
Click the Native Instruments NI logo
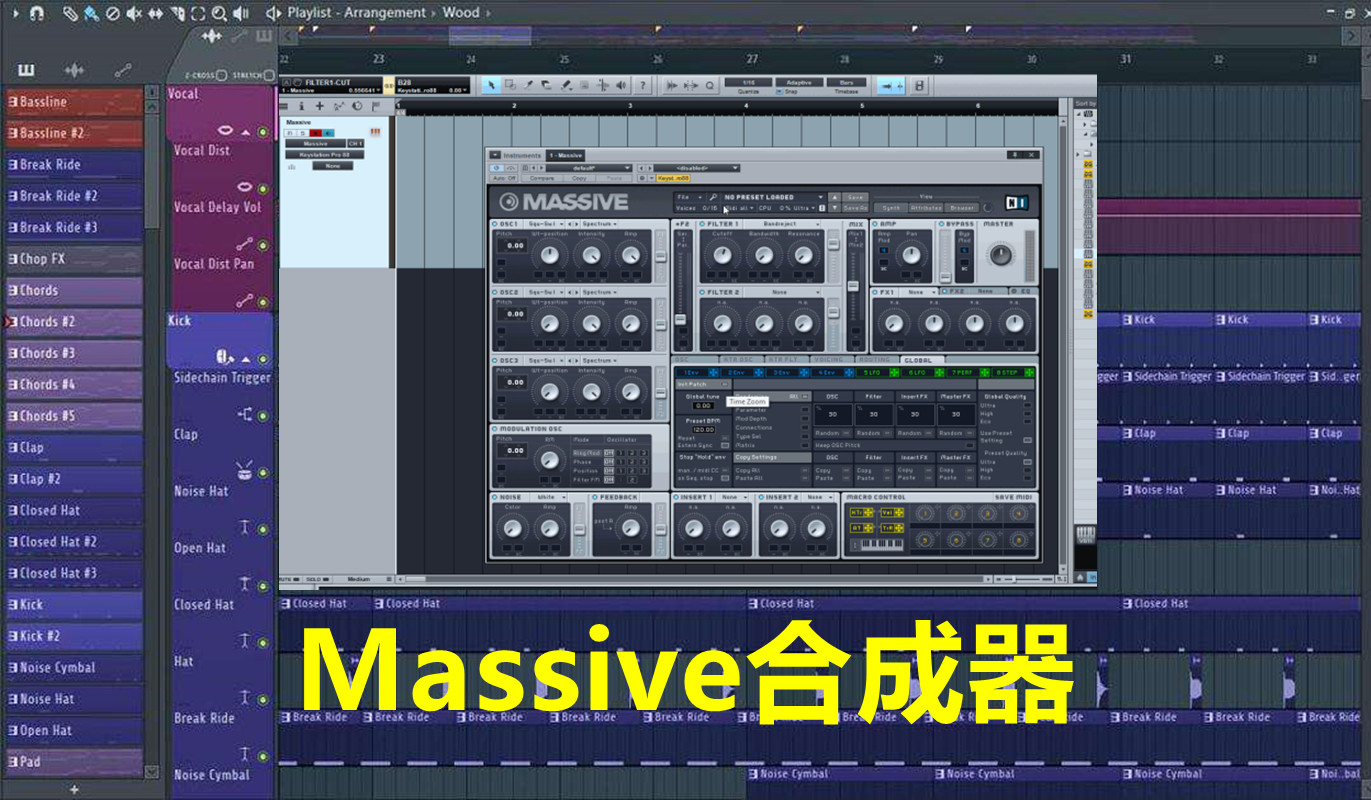[x=1016, y=202]
